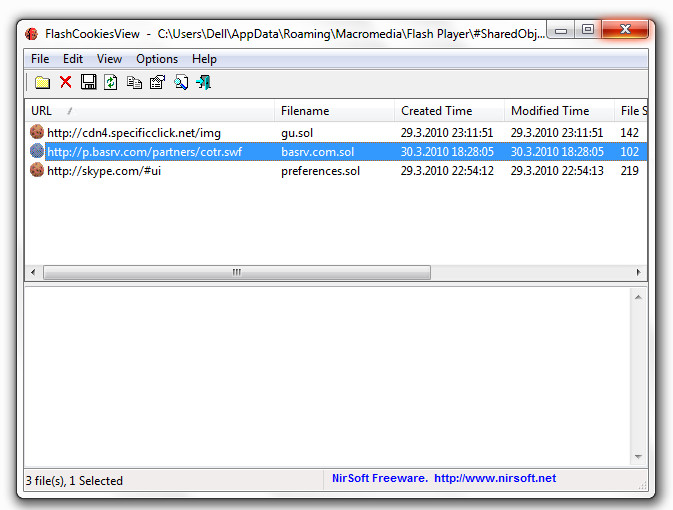Open the Edit menu
This screenshot has width=673, height=510.
click(73, 59)
